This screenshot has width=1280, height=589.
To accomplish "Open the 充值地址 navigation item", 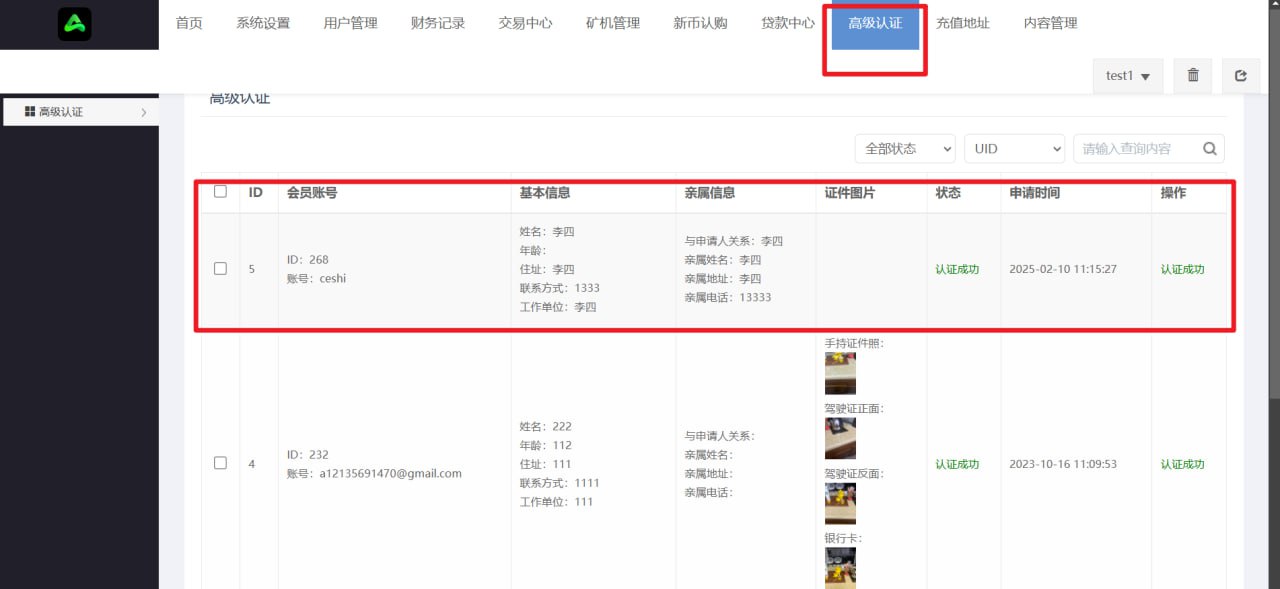I will point(962,23).
